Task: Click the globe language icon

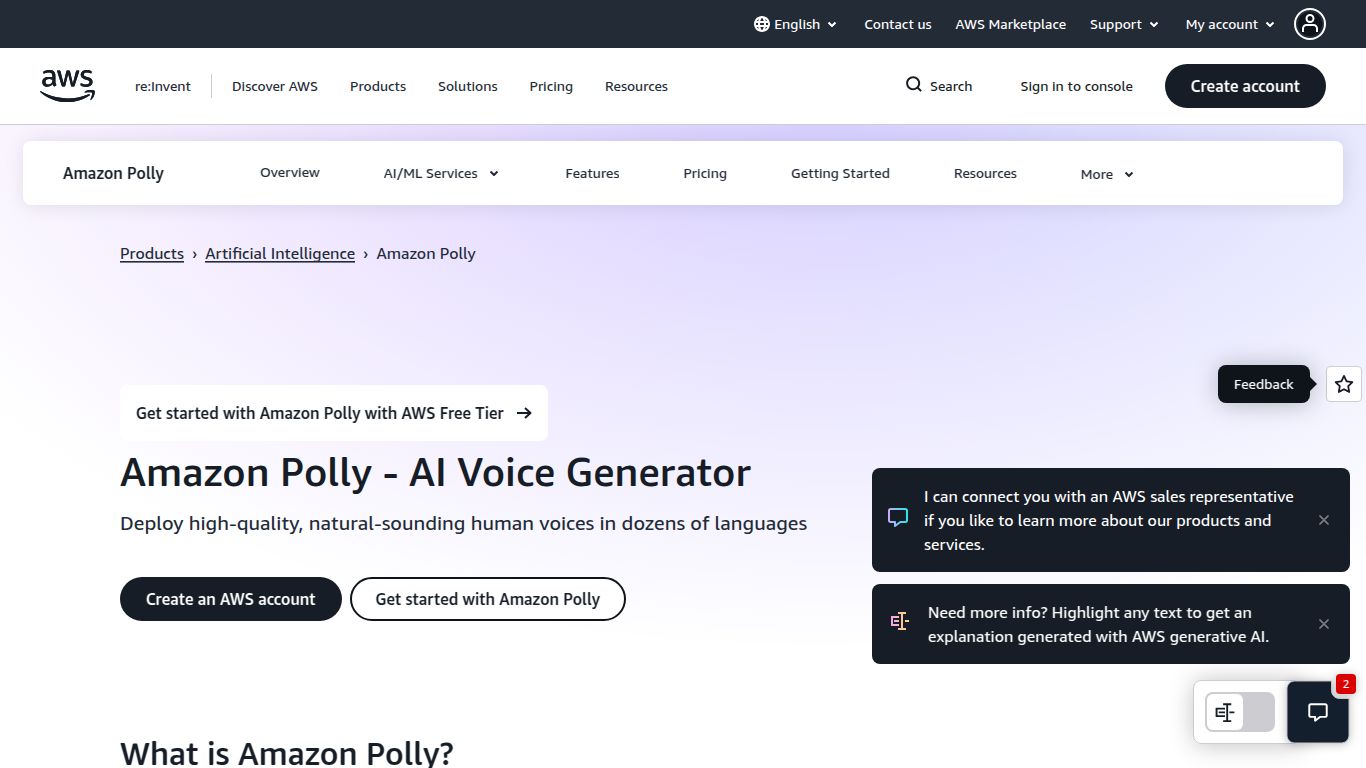Action: (760, 23)
